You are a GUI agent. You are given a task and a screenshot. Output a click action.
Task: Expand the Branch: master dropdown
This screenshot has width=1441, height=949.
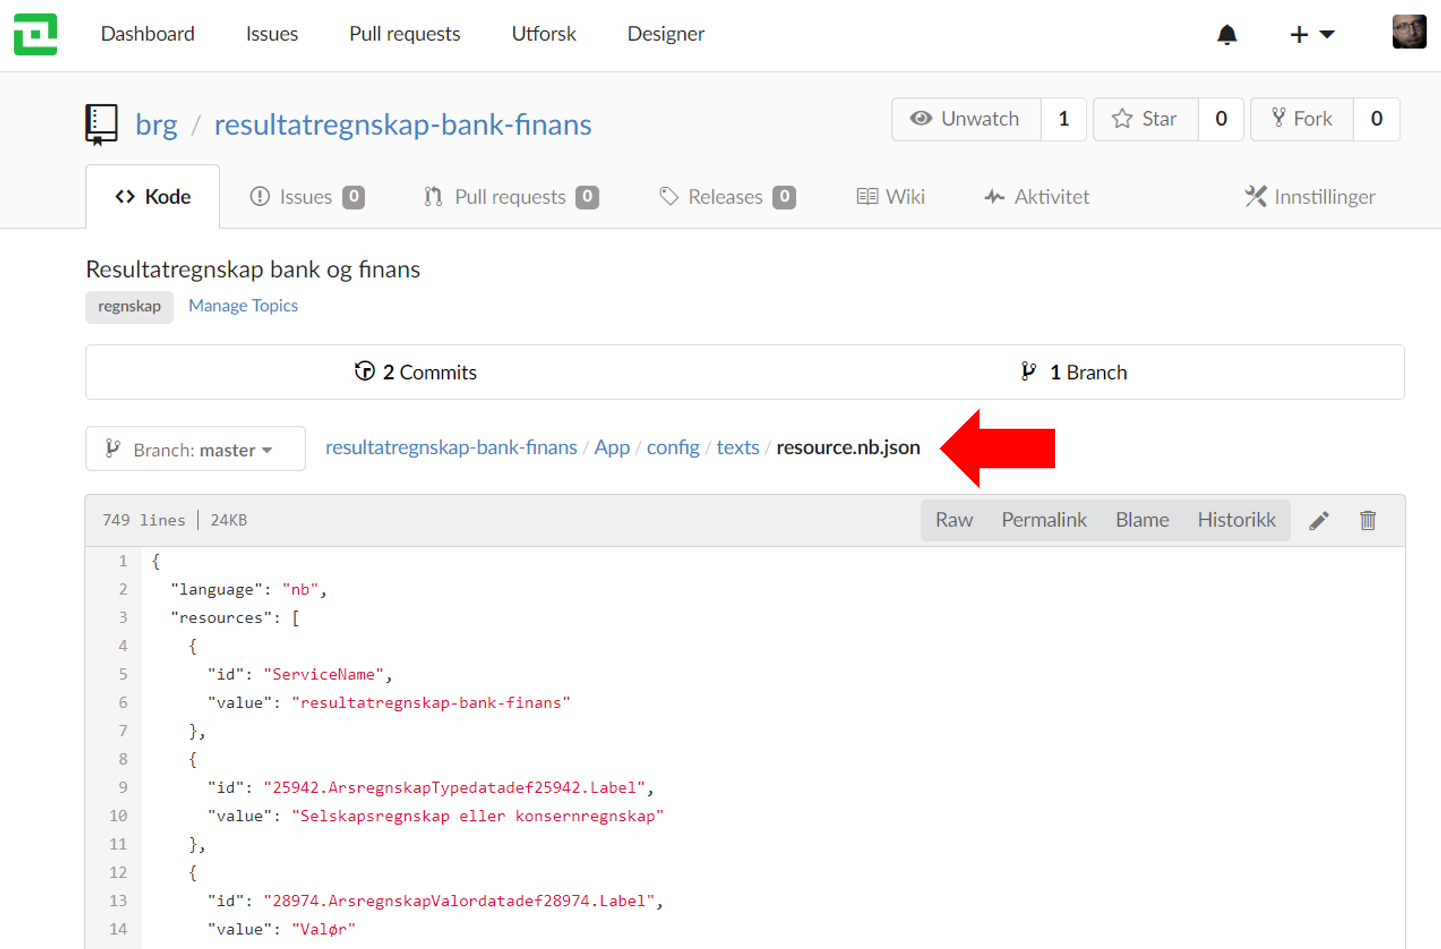click(195, 450)
